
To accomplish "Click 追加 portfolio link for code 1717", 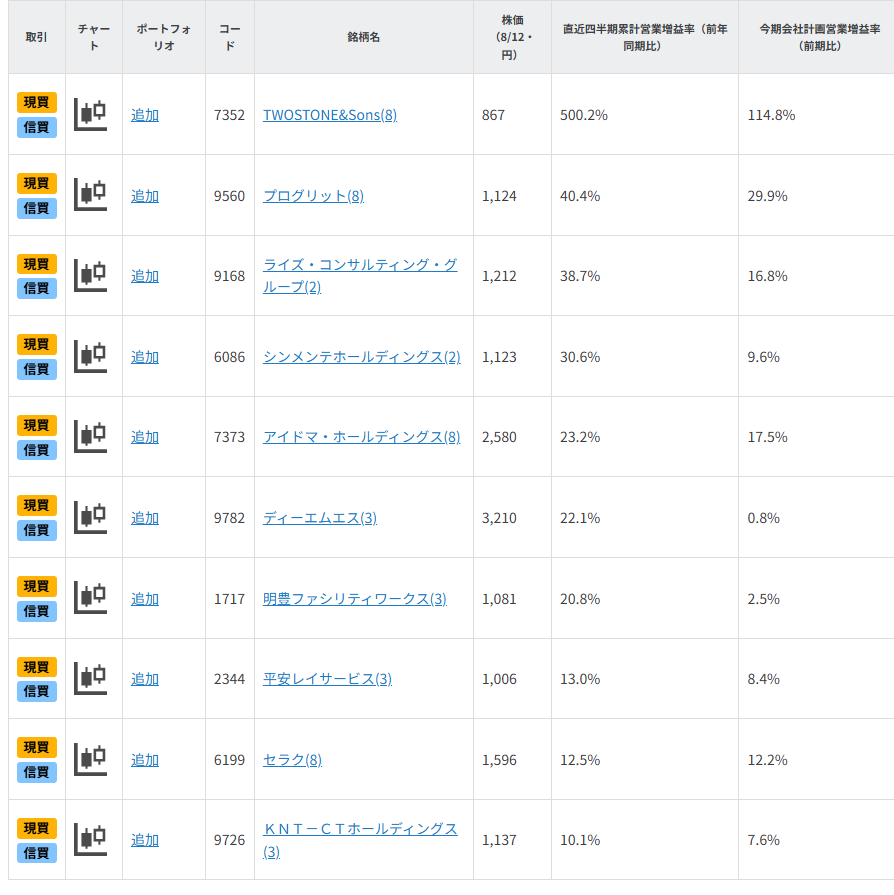I will pos(145,599).
